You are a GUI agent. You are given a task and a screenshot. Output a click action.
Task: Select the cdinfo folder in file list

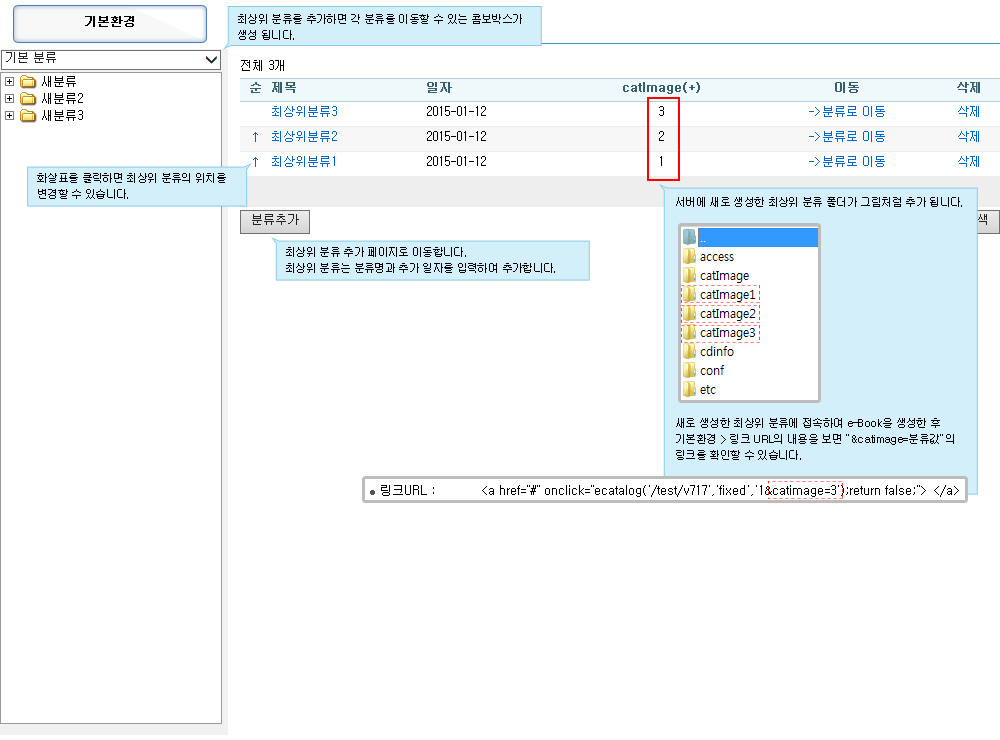coord(716,352)
